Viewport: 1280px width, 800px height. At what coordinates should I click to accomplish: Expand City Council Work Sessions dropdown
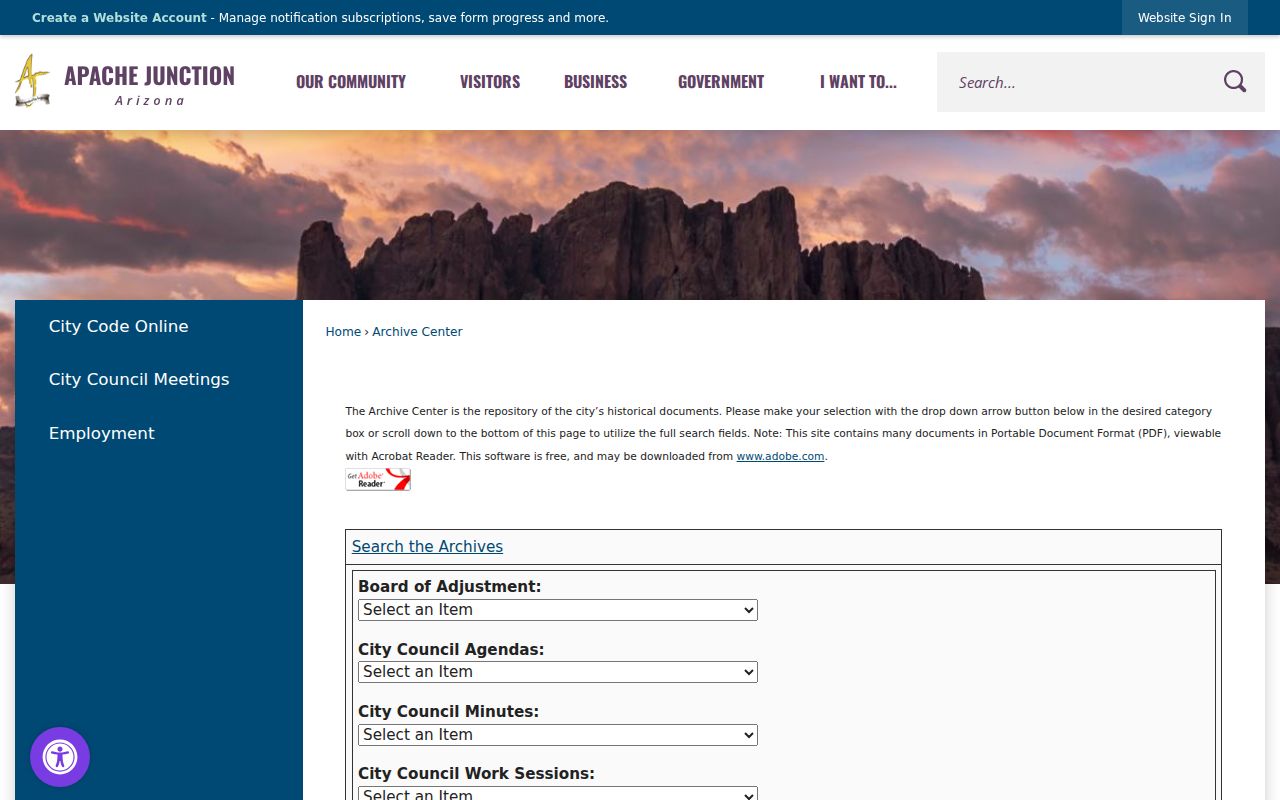558,794
